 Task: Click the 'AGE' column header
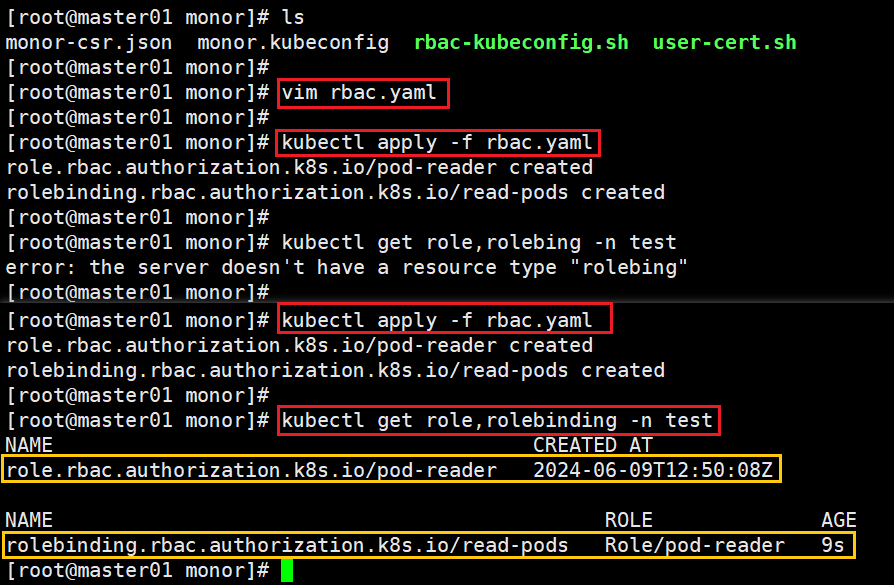tap(838, 520)
